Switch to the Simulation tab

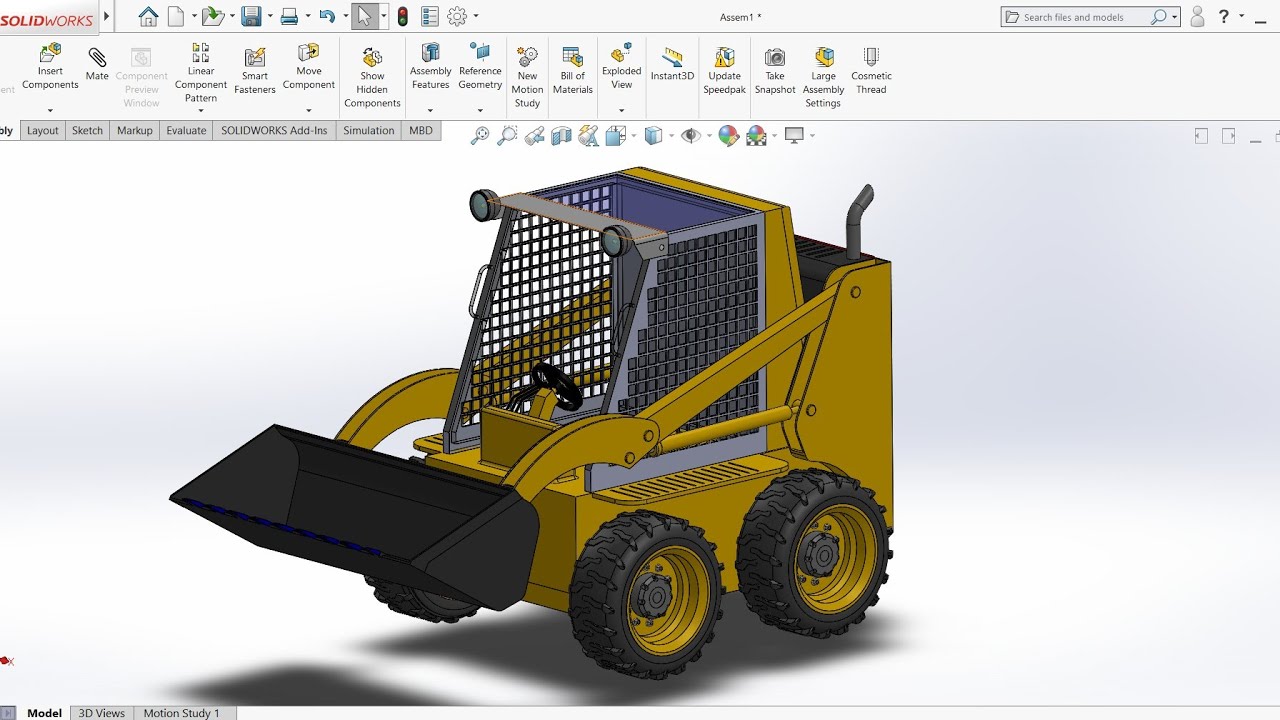coord(368,130)
